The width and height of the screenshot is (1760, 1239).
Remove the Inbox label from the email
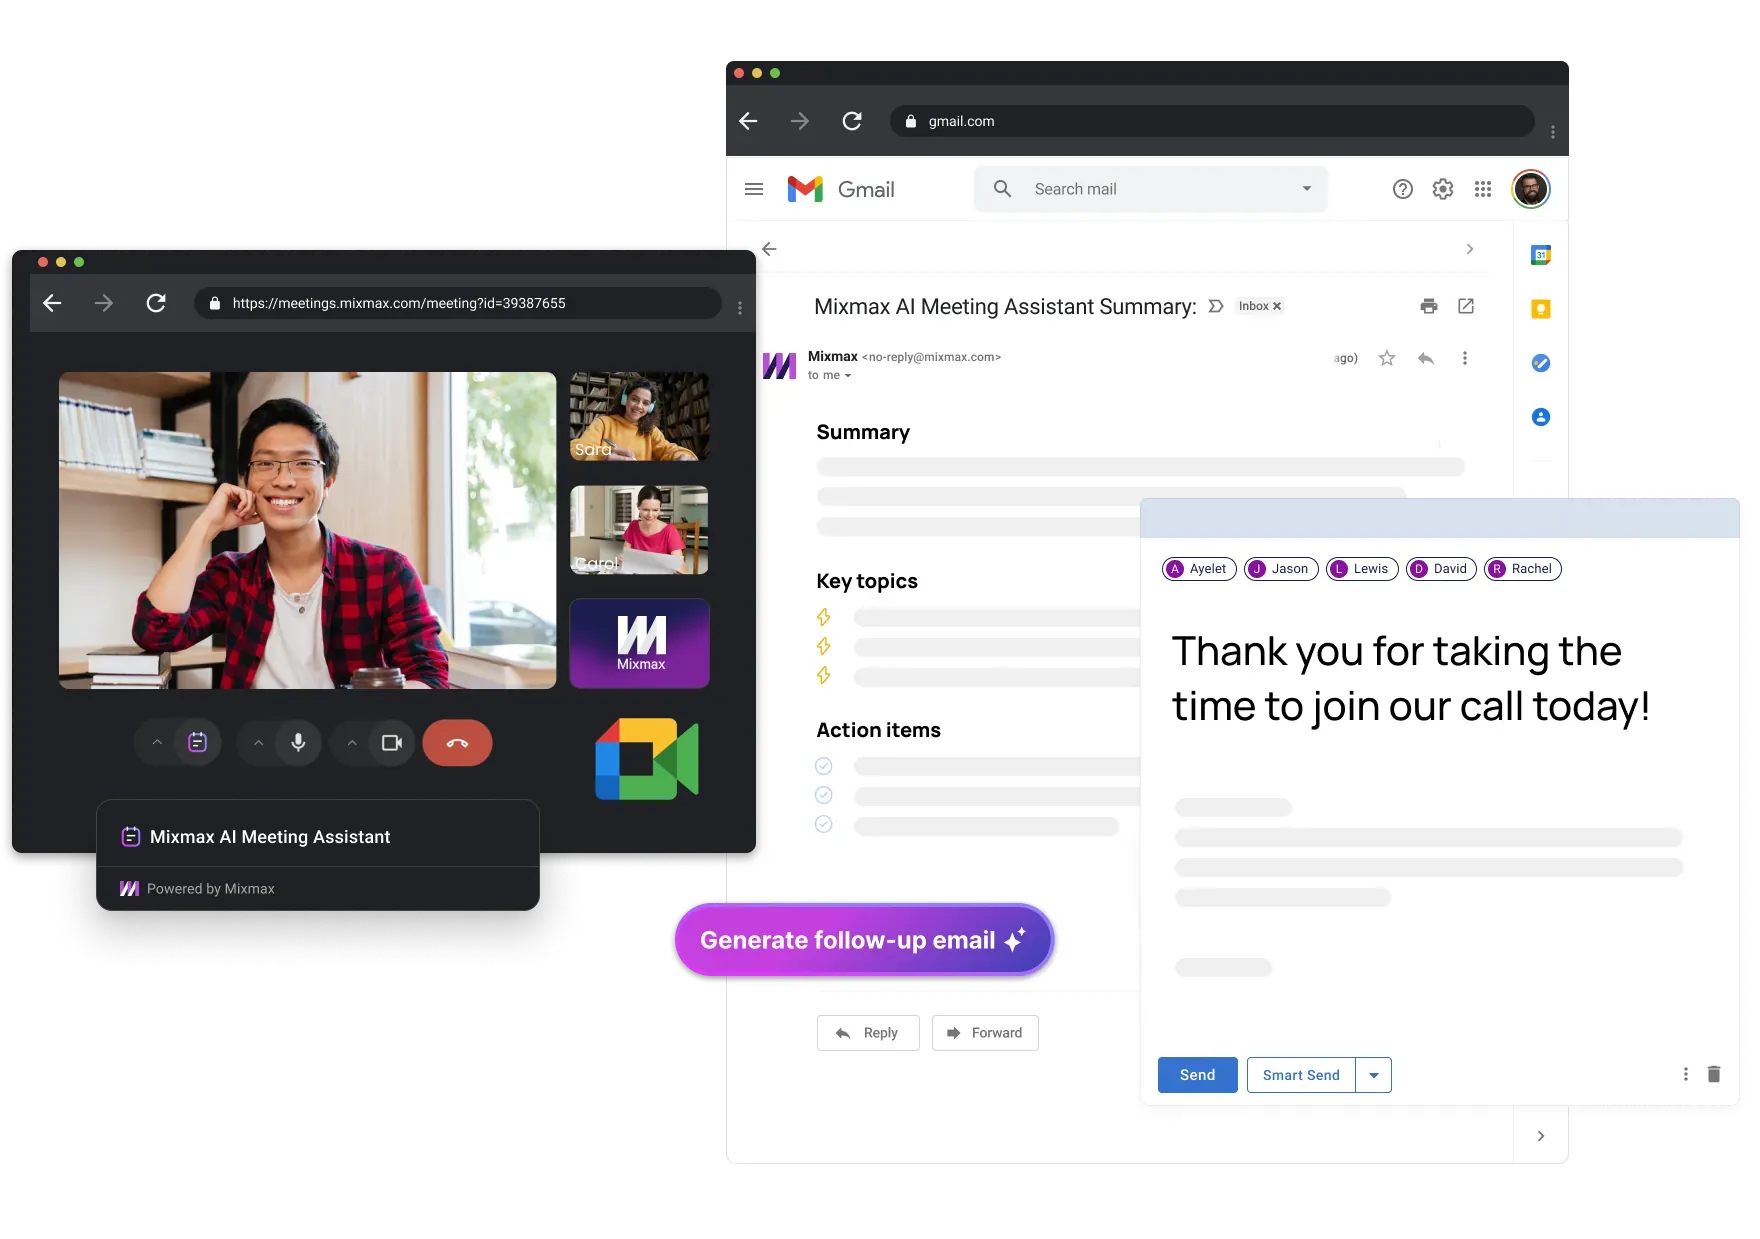pyautogui.click(x=1277, y=306)
